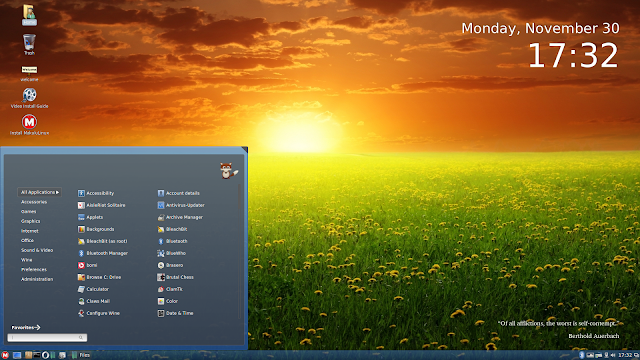Click the Bluetooth tray icon
The image size is (640, 360).
(x=582, y=355)
